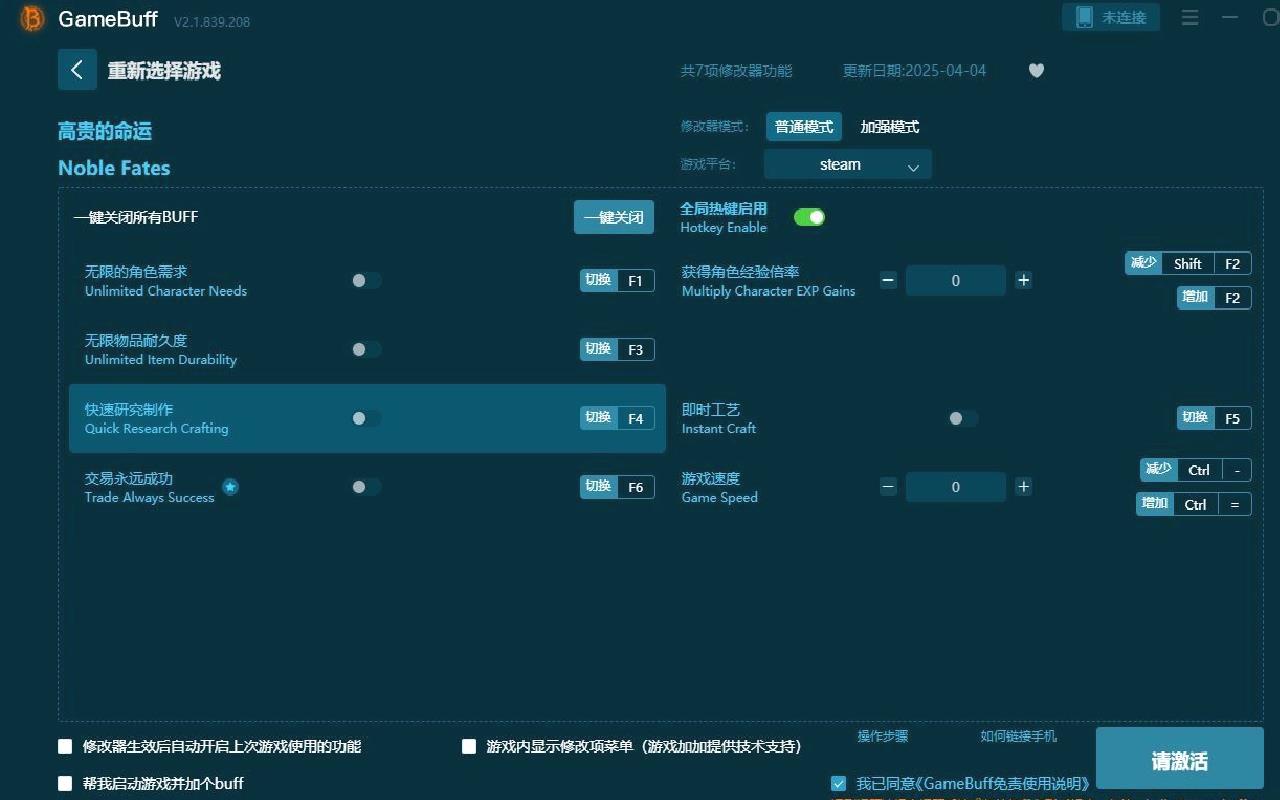
Task: Uncheck GameBuff disclaimer agreement checkbox
Action: coord(839,783)
